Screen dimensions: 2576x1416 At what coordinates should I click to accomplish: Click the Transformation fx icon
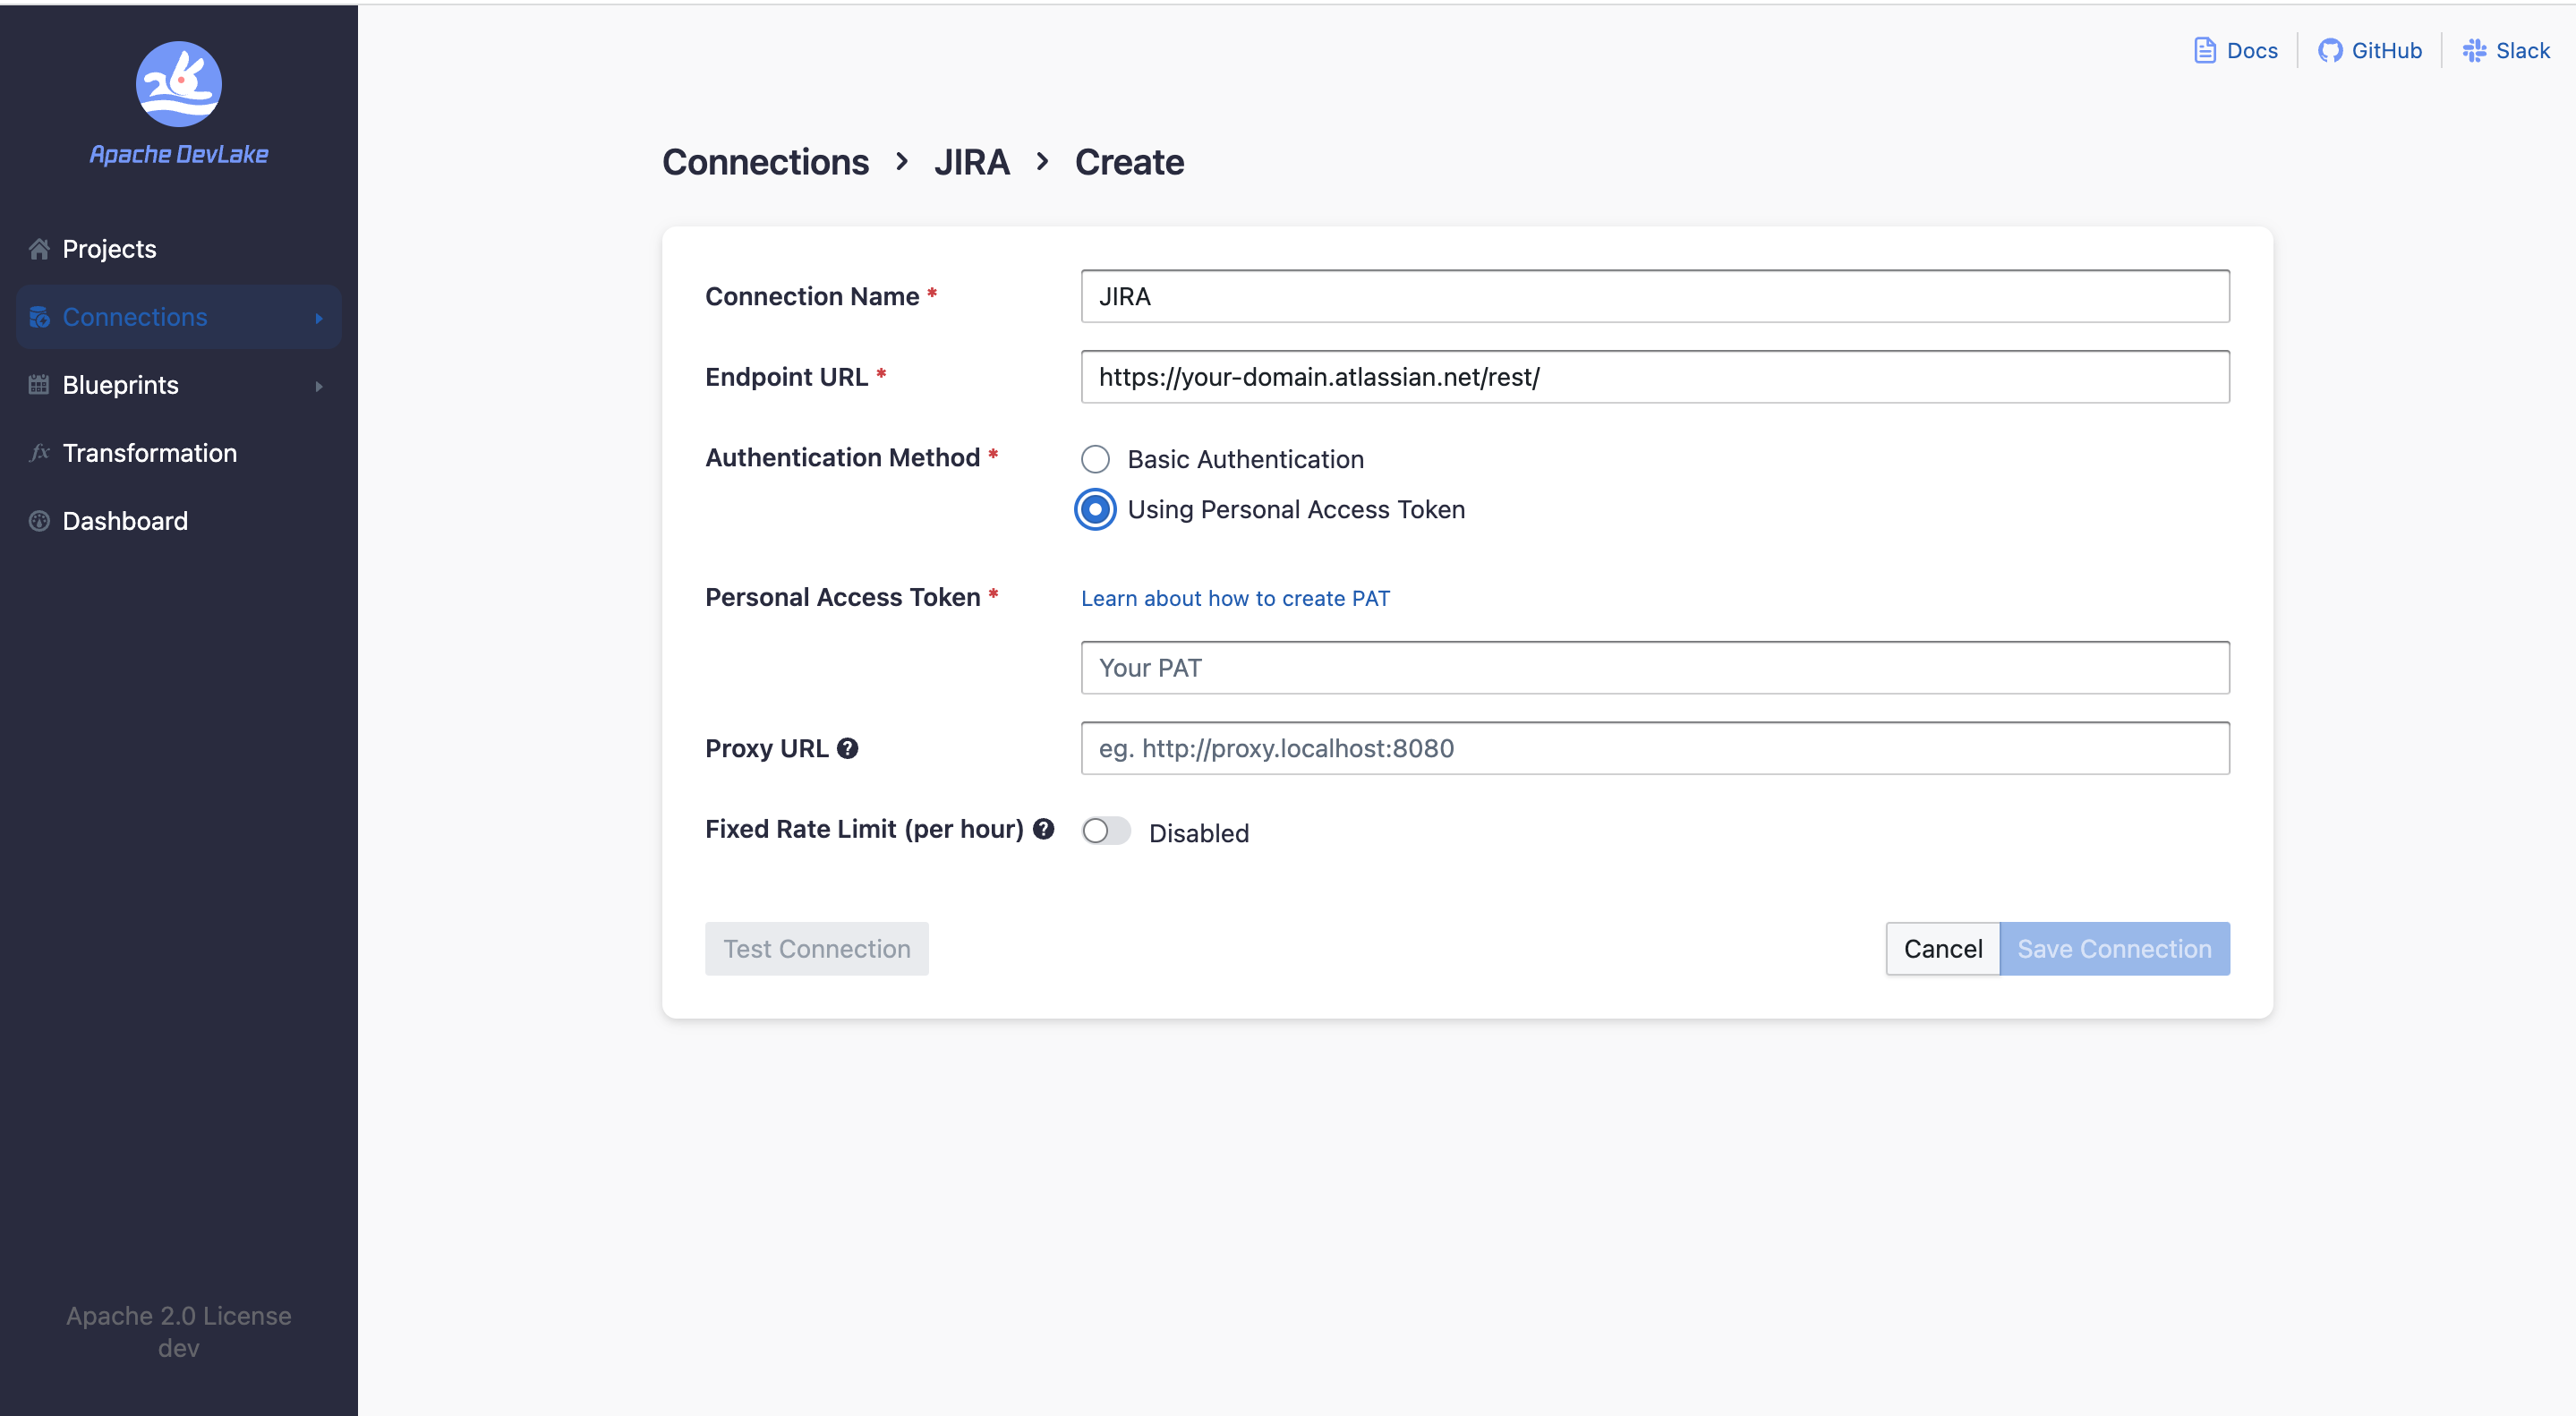click(x=39, y=453)
